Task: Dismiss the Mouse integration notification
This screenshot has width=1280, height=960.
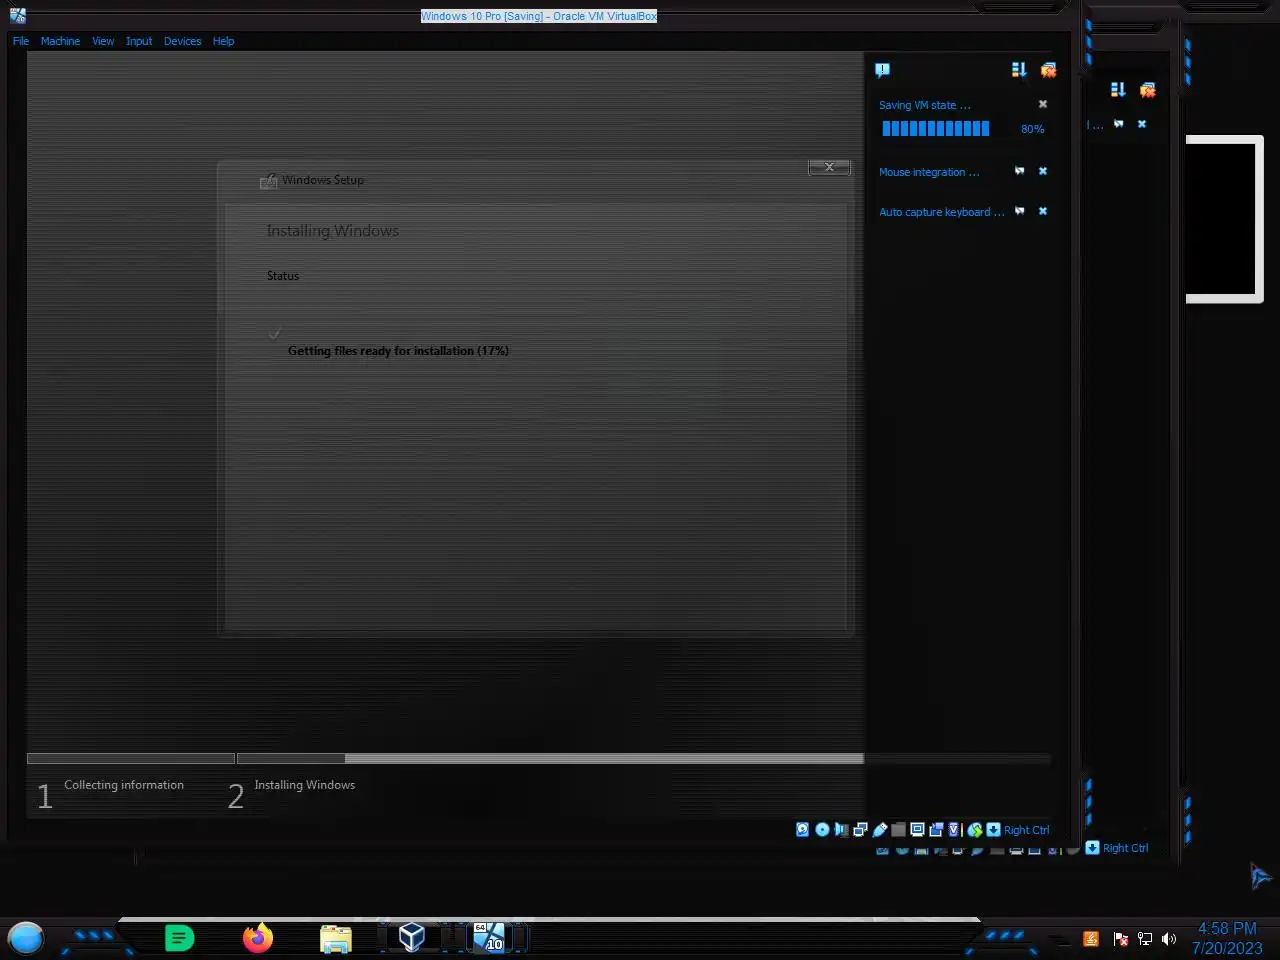Action: (x=1043, y=171)
